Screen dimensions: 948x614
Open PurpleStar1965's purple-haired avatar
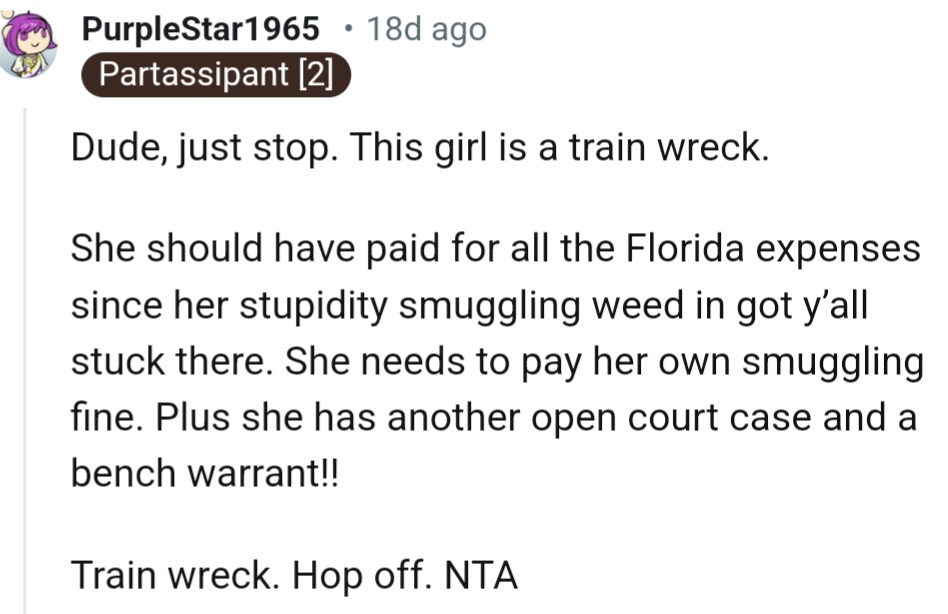28,44
